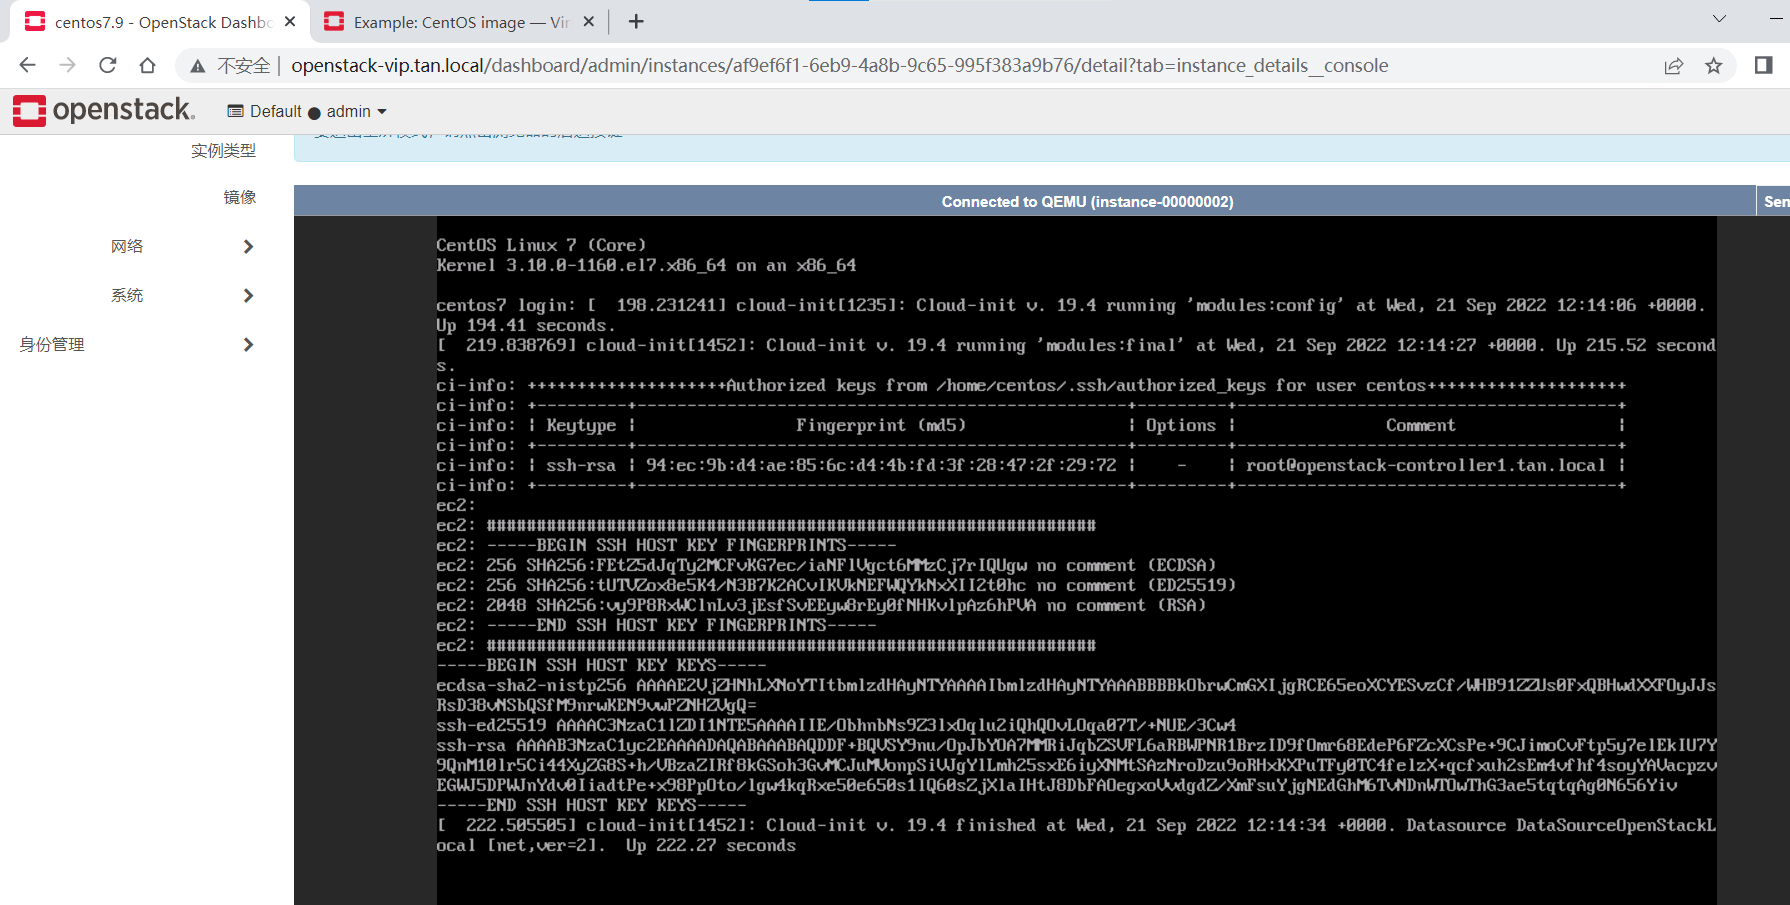This screenshot has width=1790, height=905.
Task: Click the ssh-rsa AAAAB3NzaC1yc2E key line
Action: click(1076, 765)
